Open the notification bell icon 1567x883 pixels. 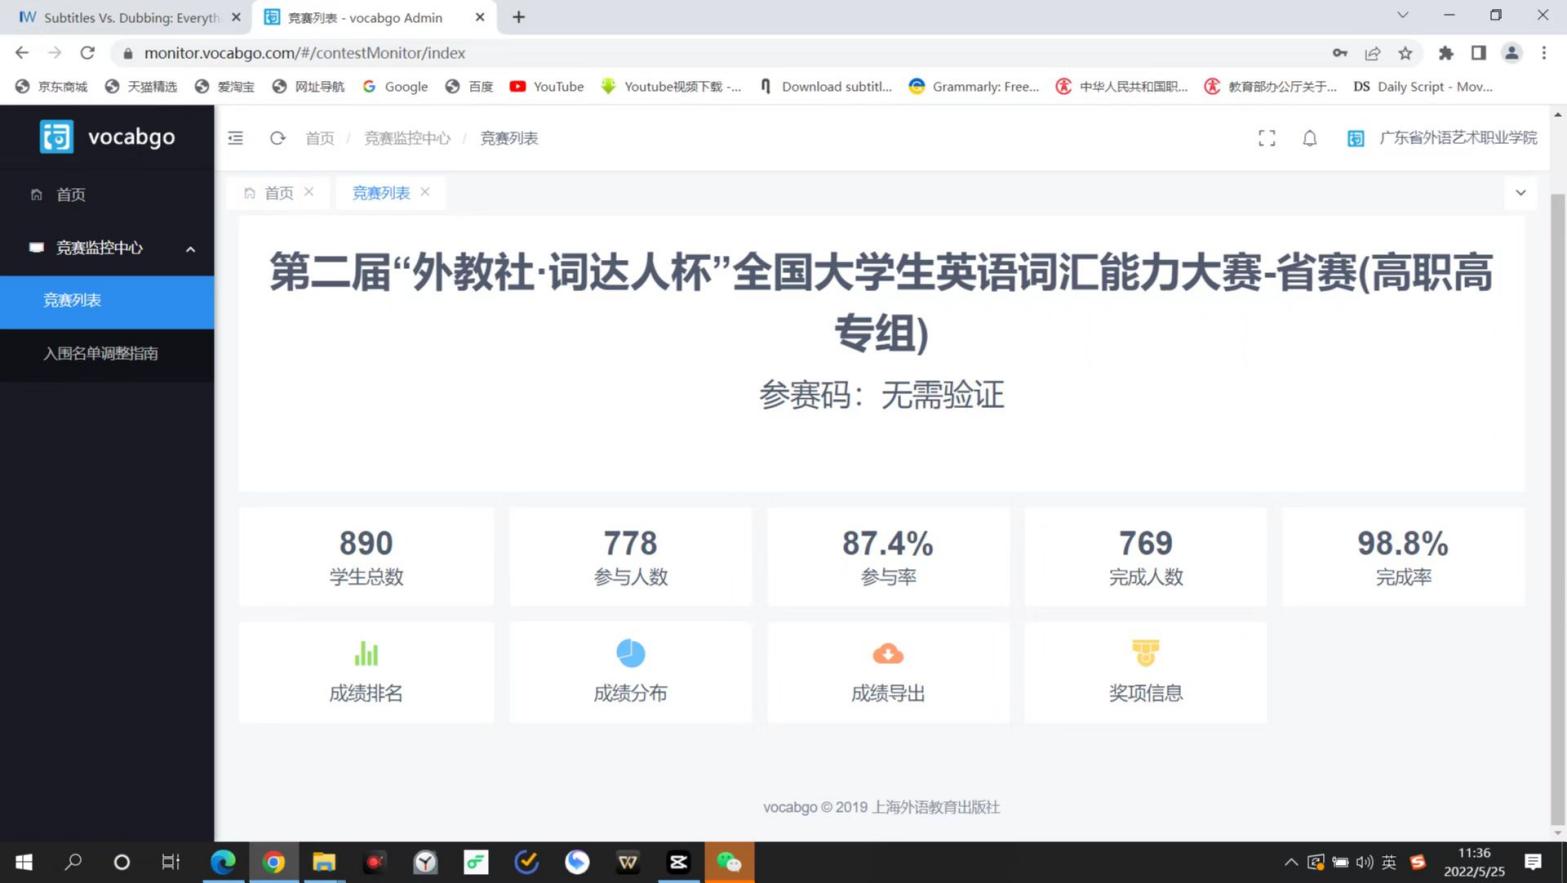(1309, 139)
